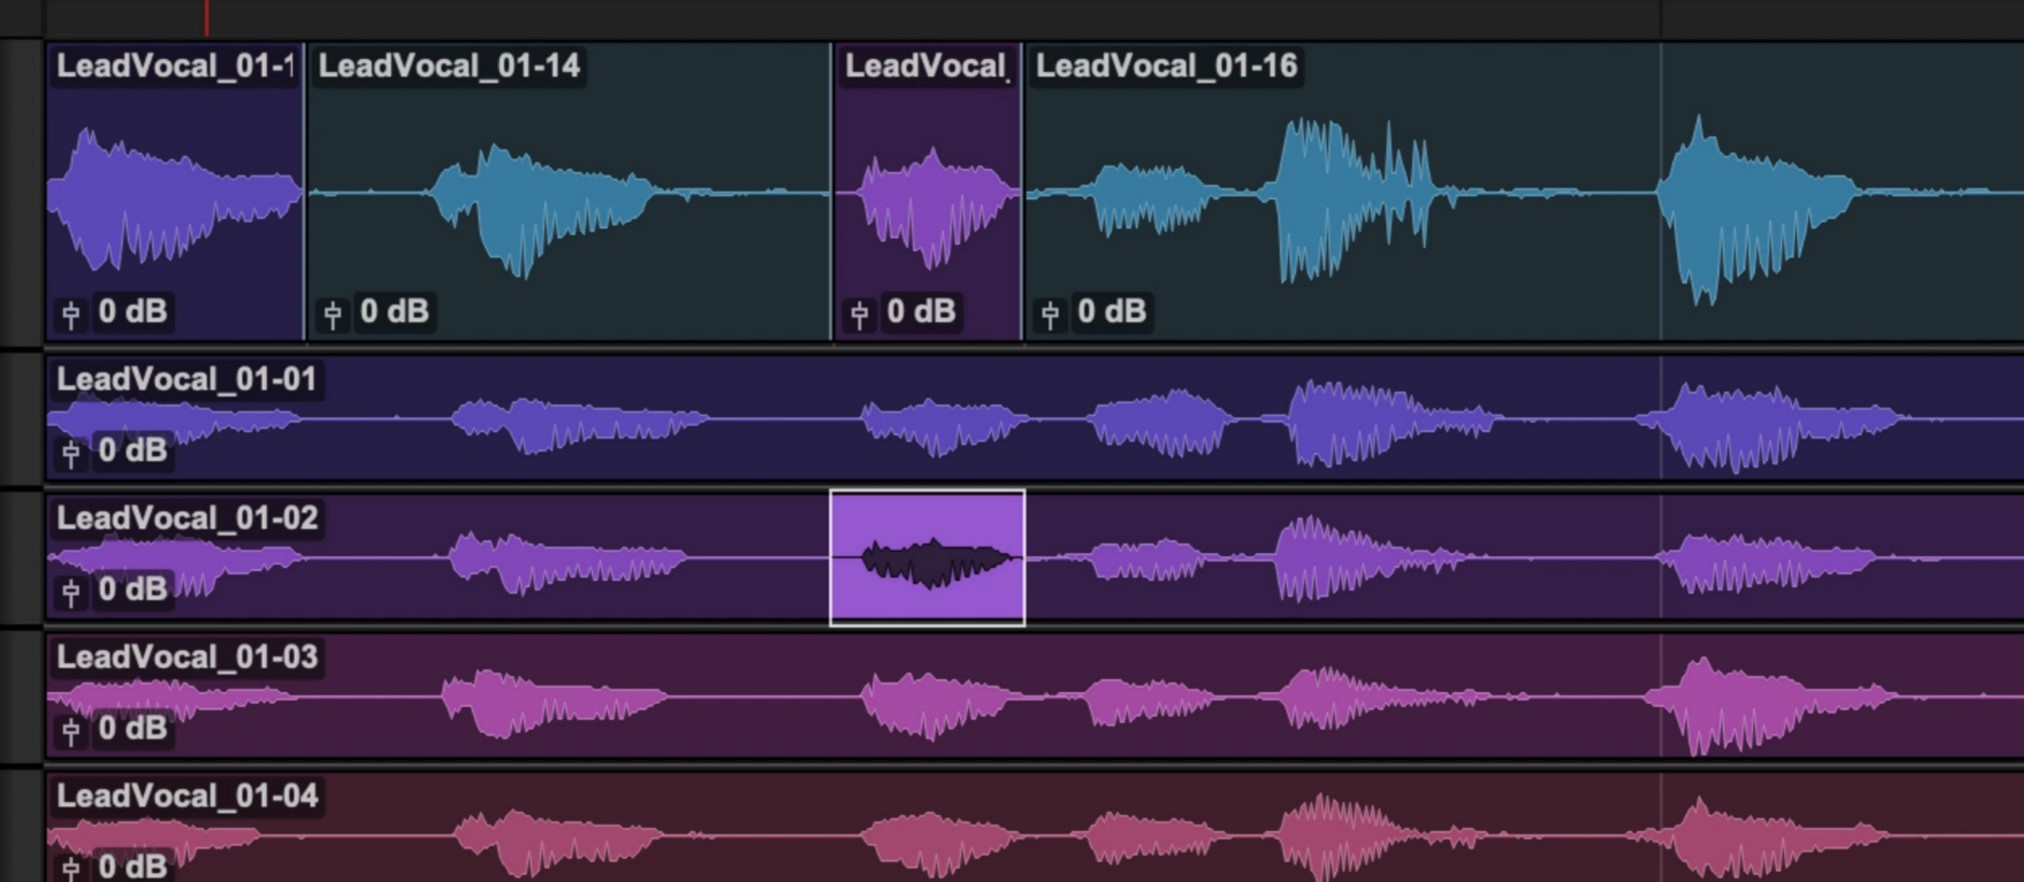Image resolution: width=2024 pixels, height=882 pixels.
Task: Select the LeadVocal_01-01 take label
Action: pos(187,379)
